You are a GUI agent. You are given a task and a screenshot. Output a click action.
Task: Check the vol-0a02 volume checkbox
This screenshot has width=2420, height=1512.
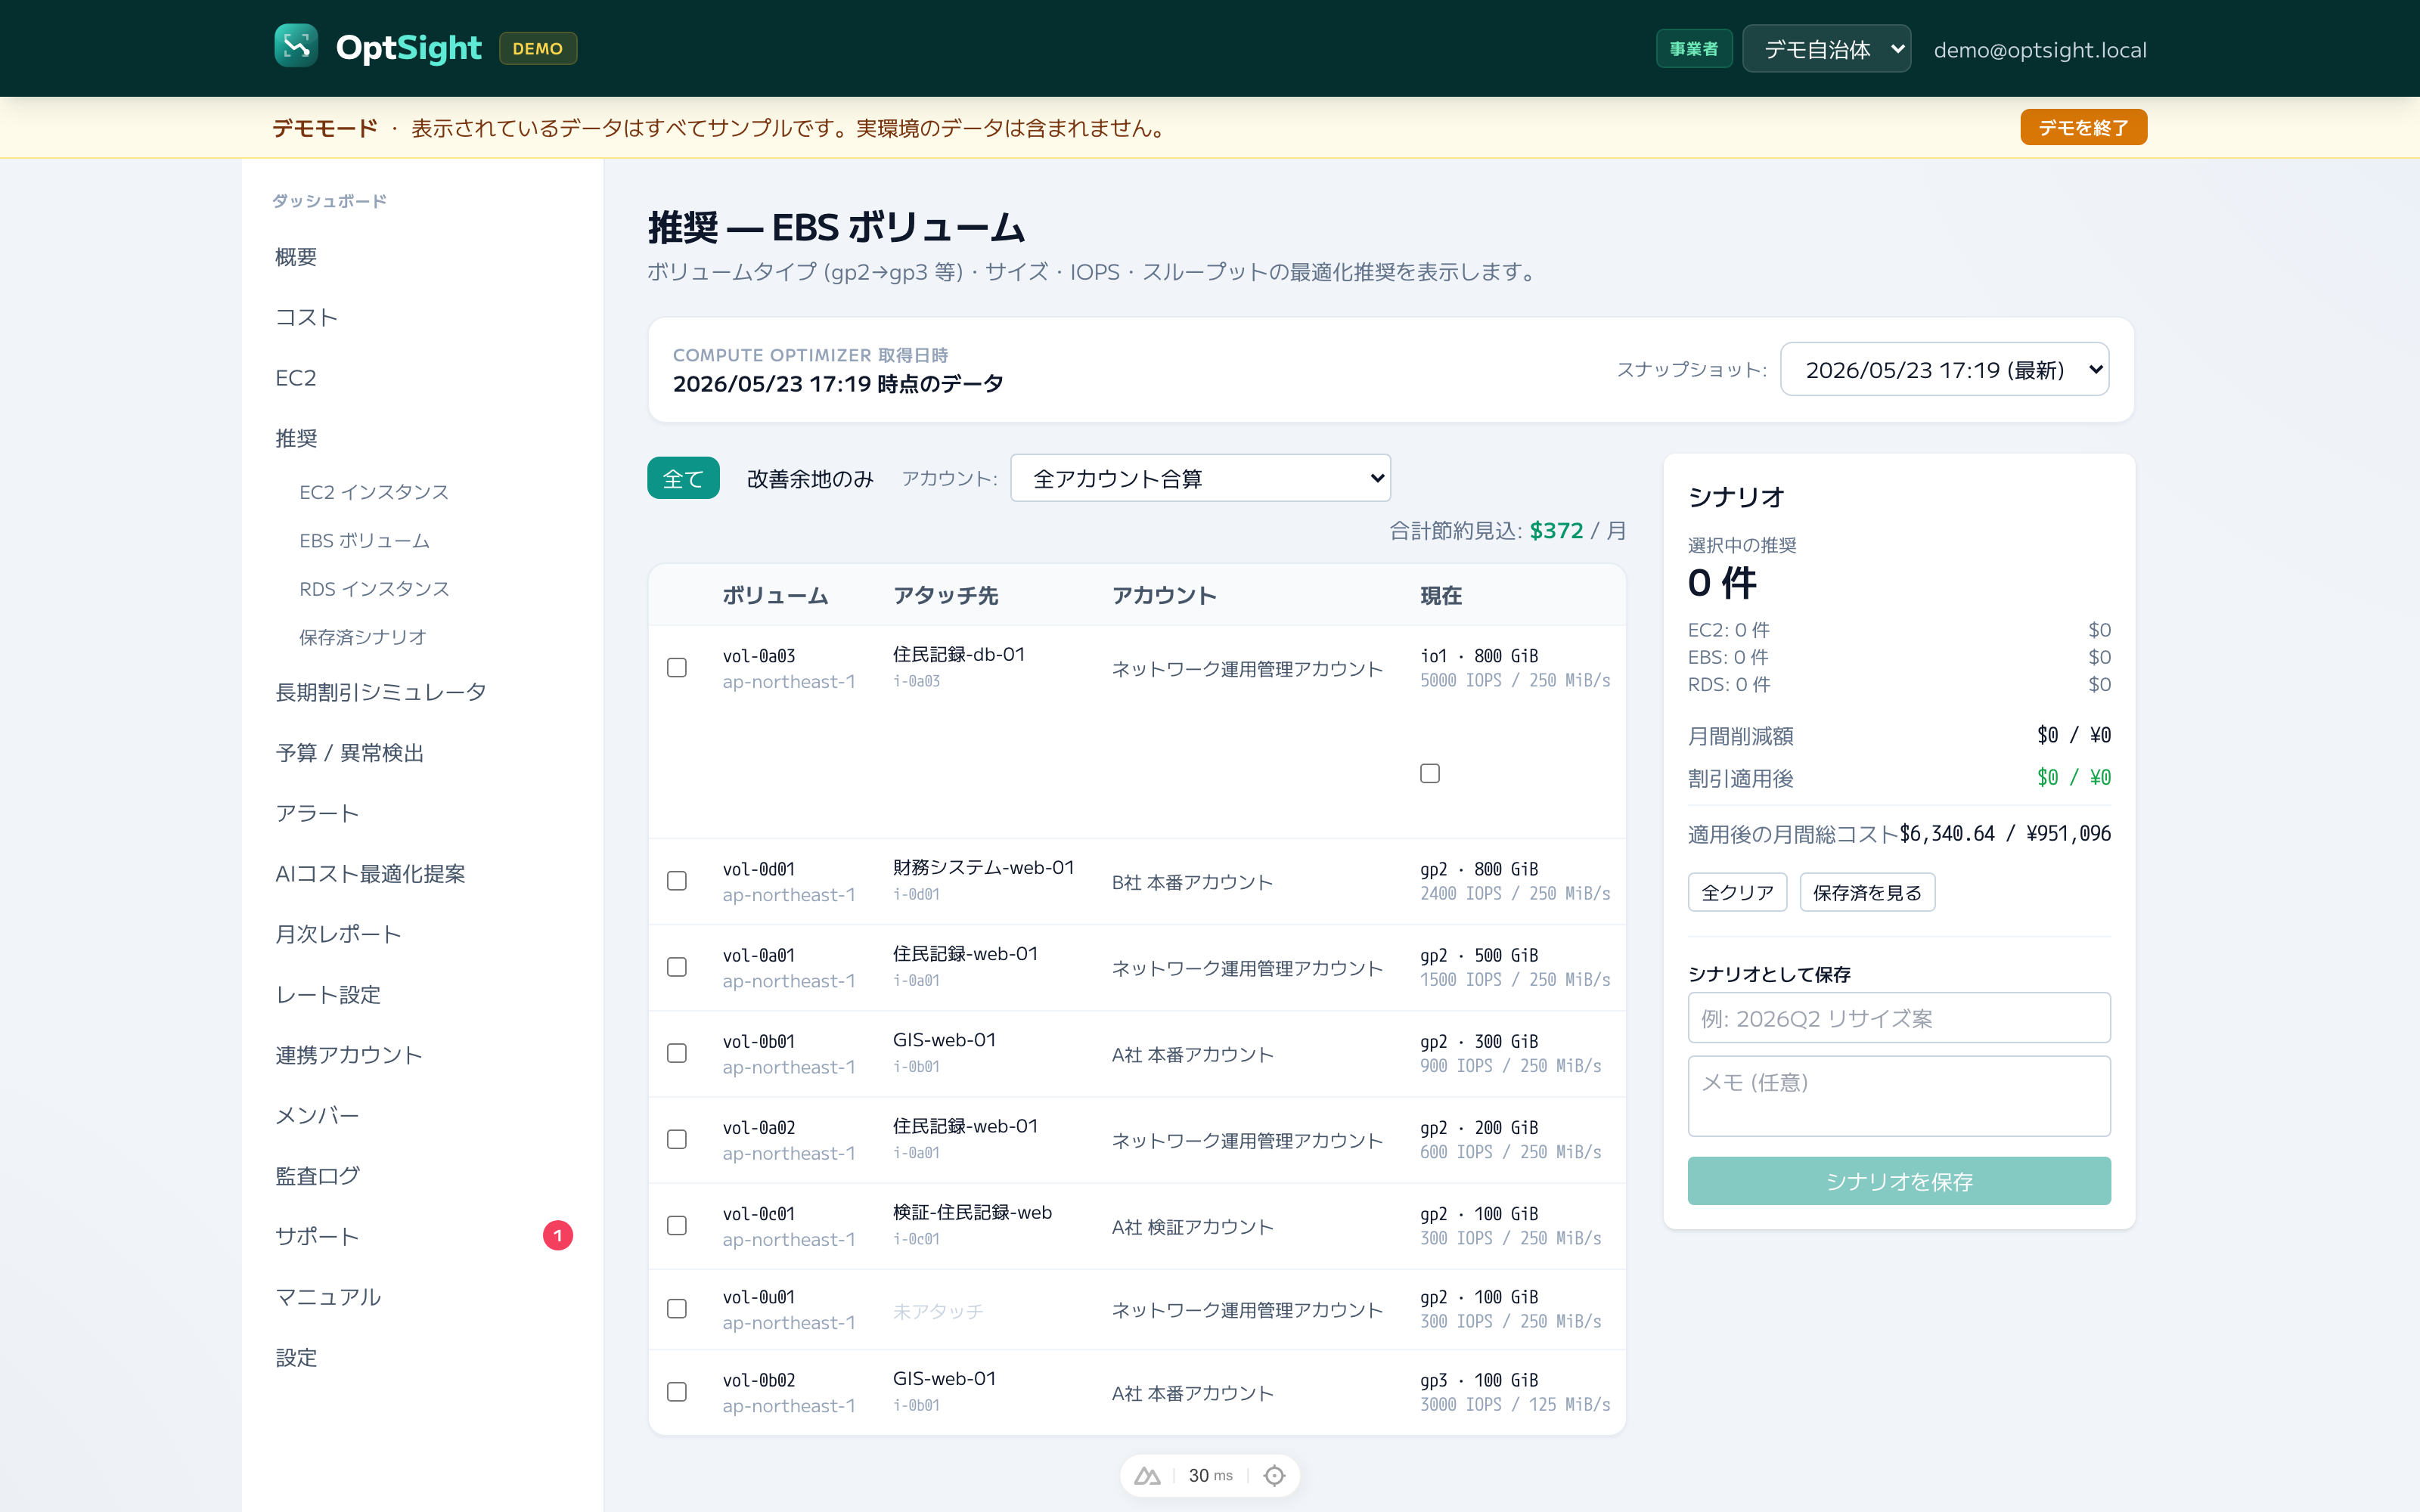coord(677,1139)
